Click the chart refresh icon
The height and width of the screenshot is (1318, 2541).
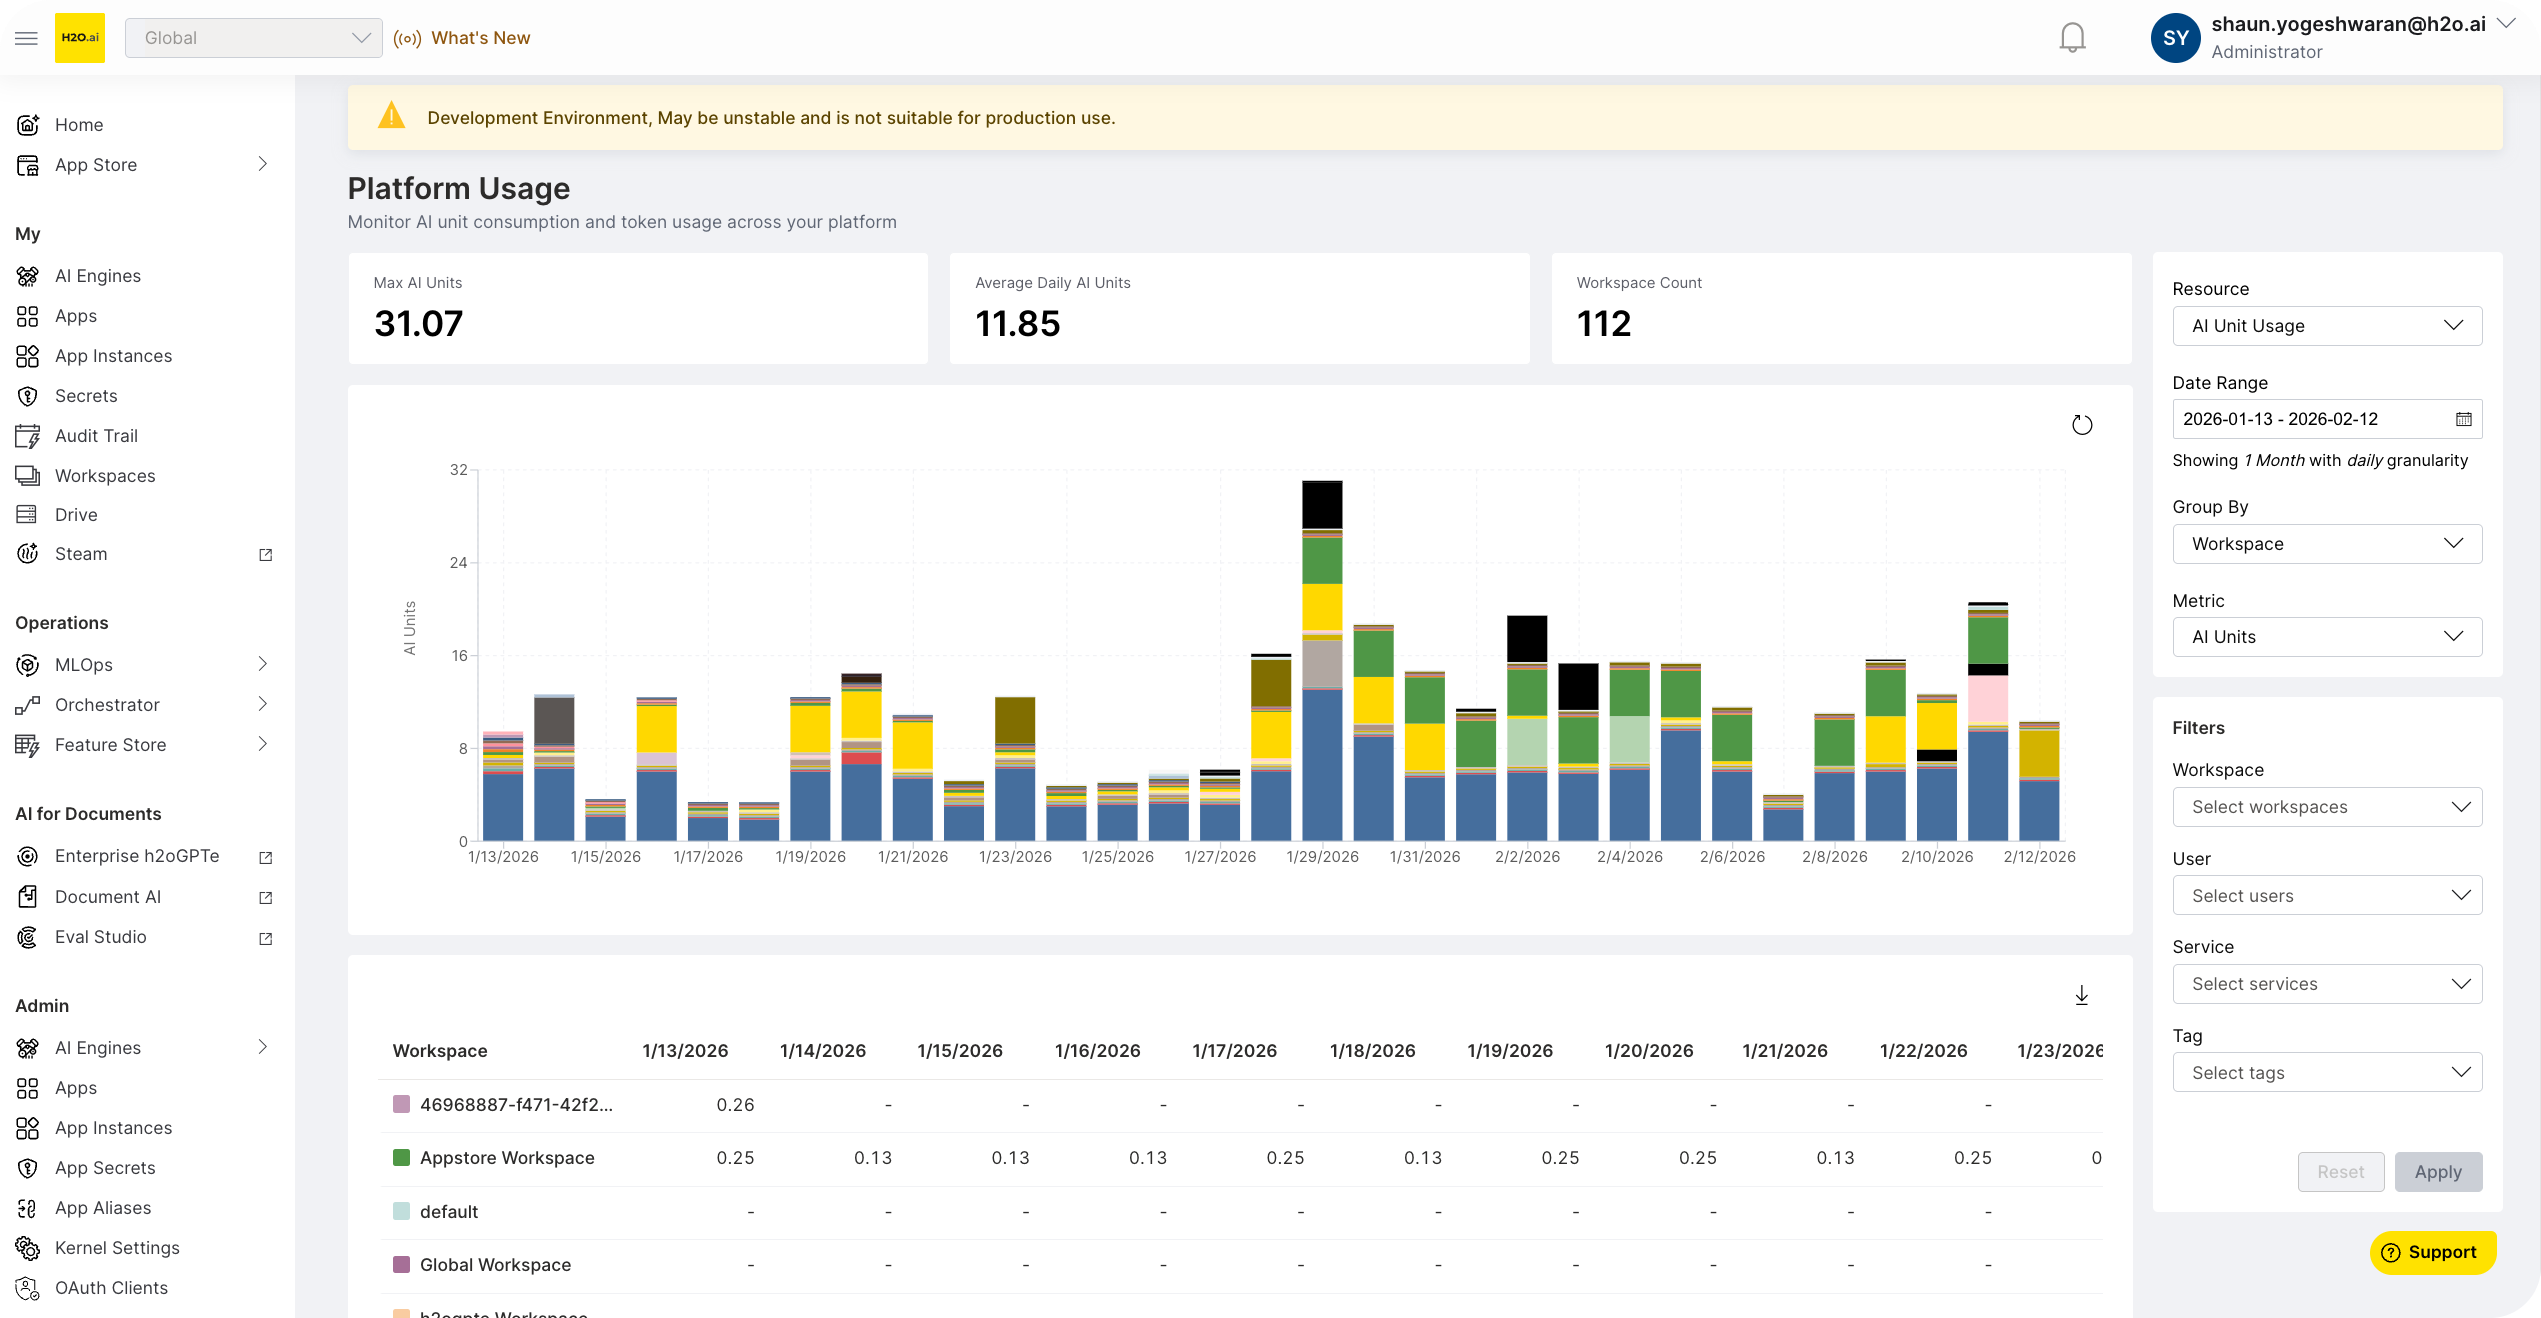click(2083, 424)
